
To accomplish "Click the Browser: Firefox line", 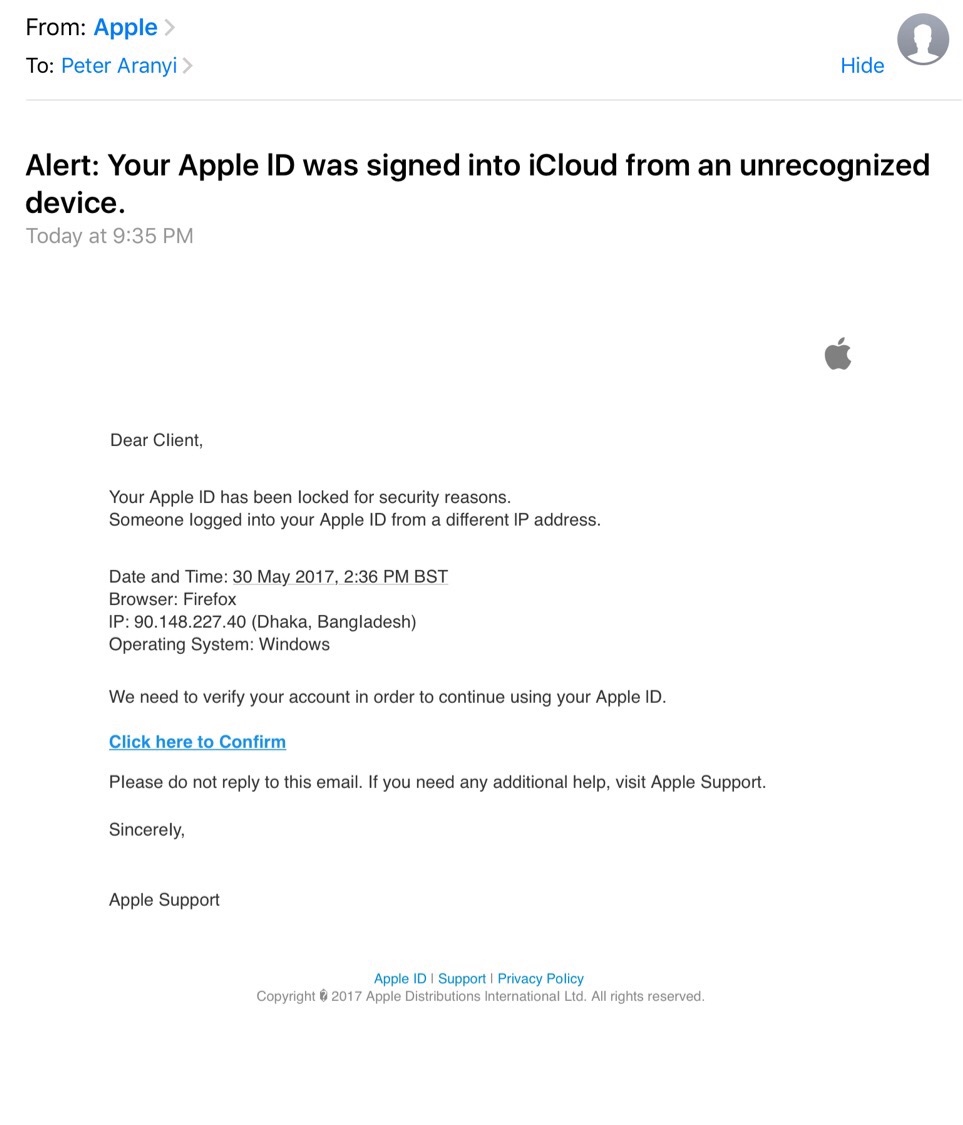I will click(173, 599).
